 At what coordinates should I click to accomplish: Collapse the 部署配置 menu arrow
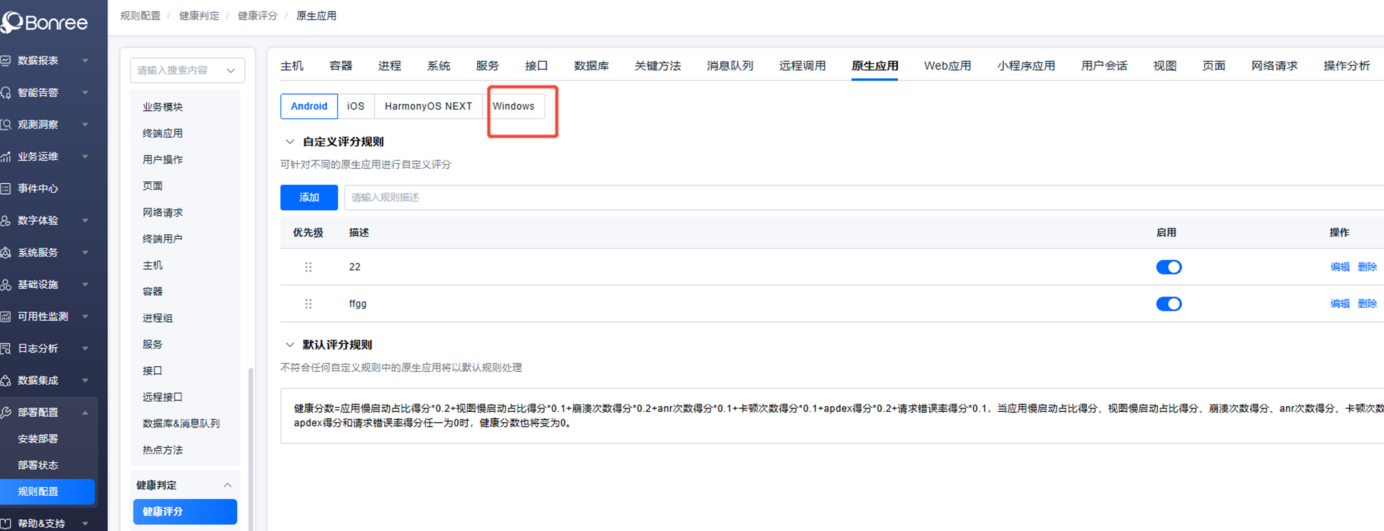pos(85,413)
